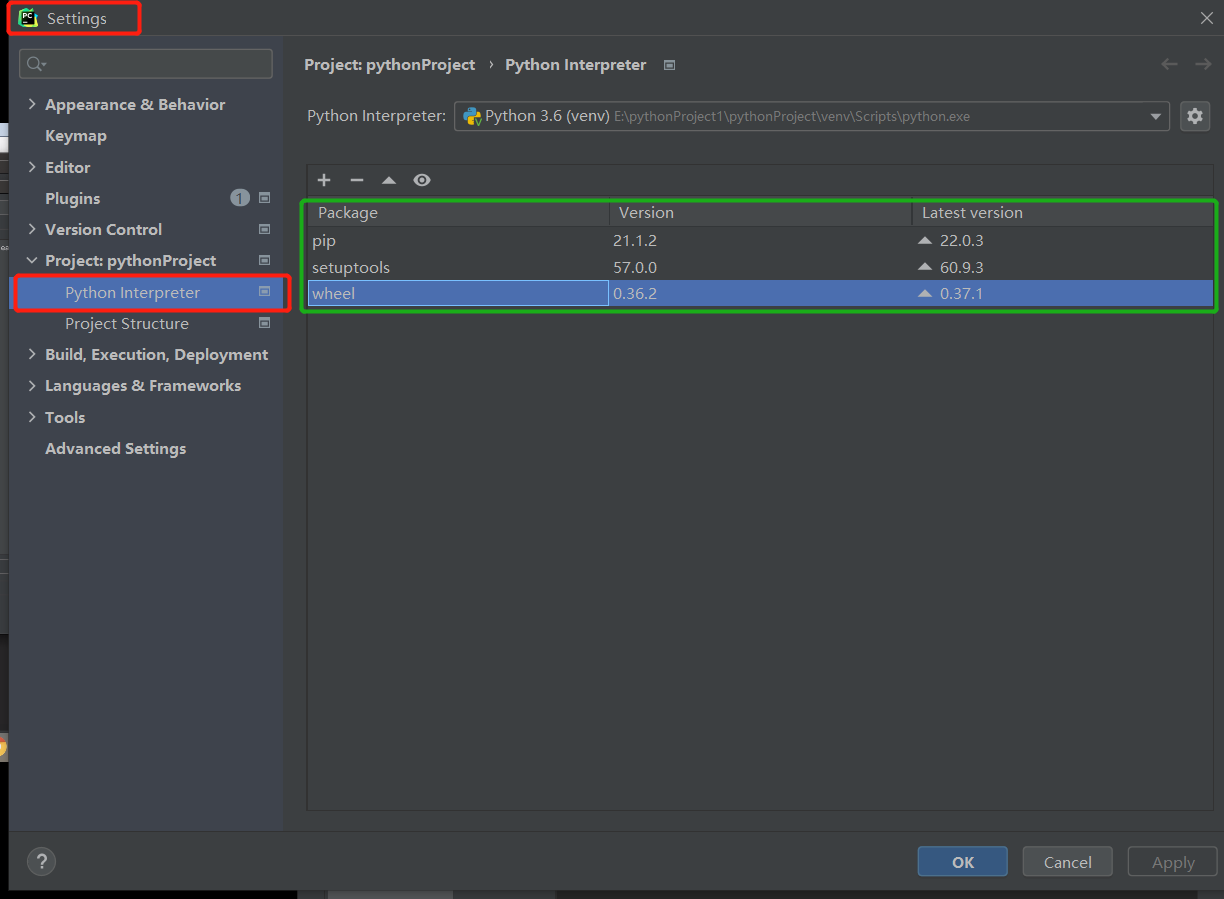This screenshot has width=1224, height=899.
Task: Close the Settings dialog
Action: [x=1206, y=18]
